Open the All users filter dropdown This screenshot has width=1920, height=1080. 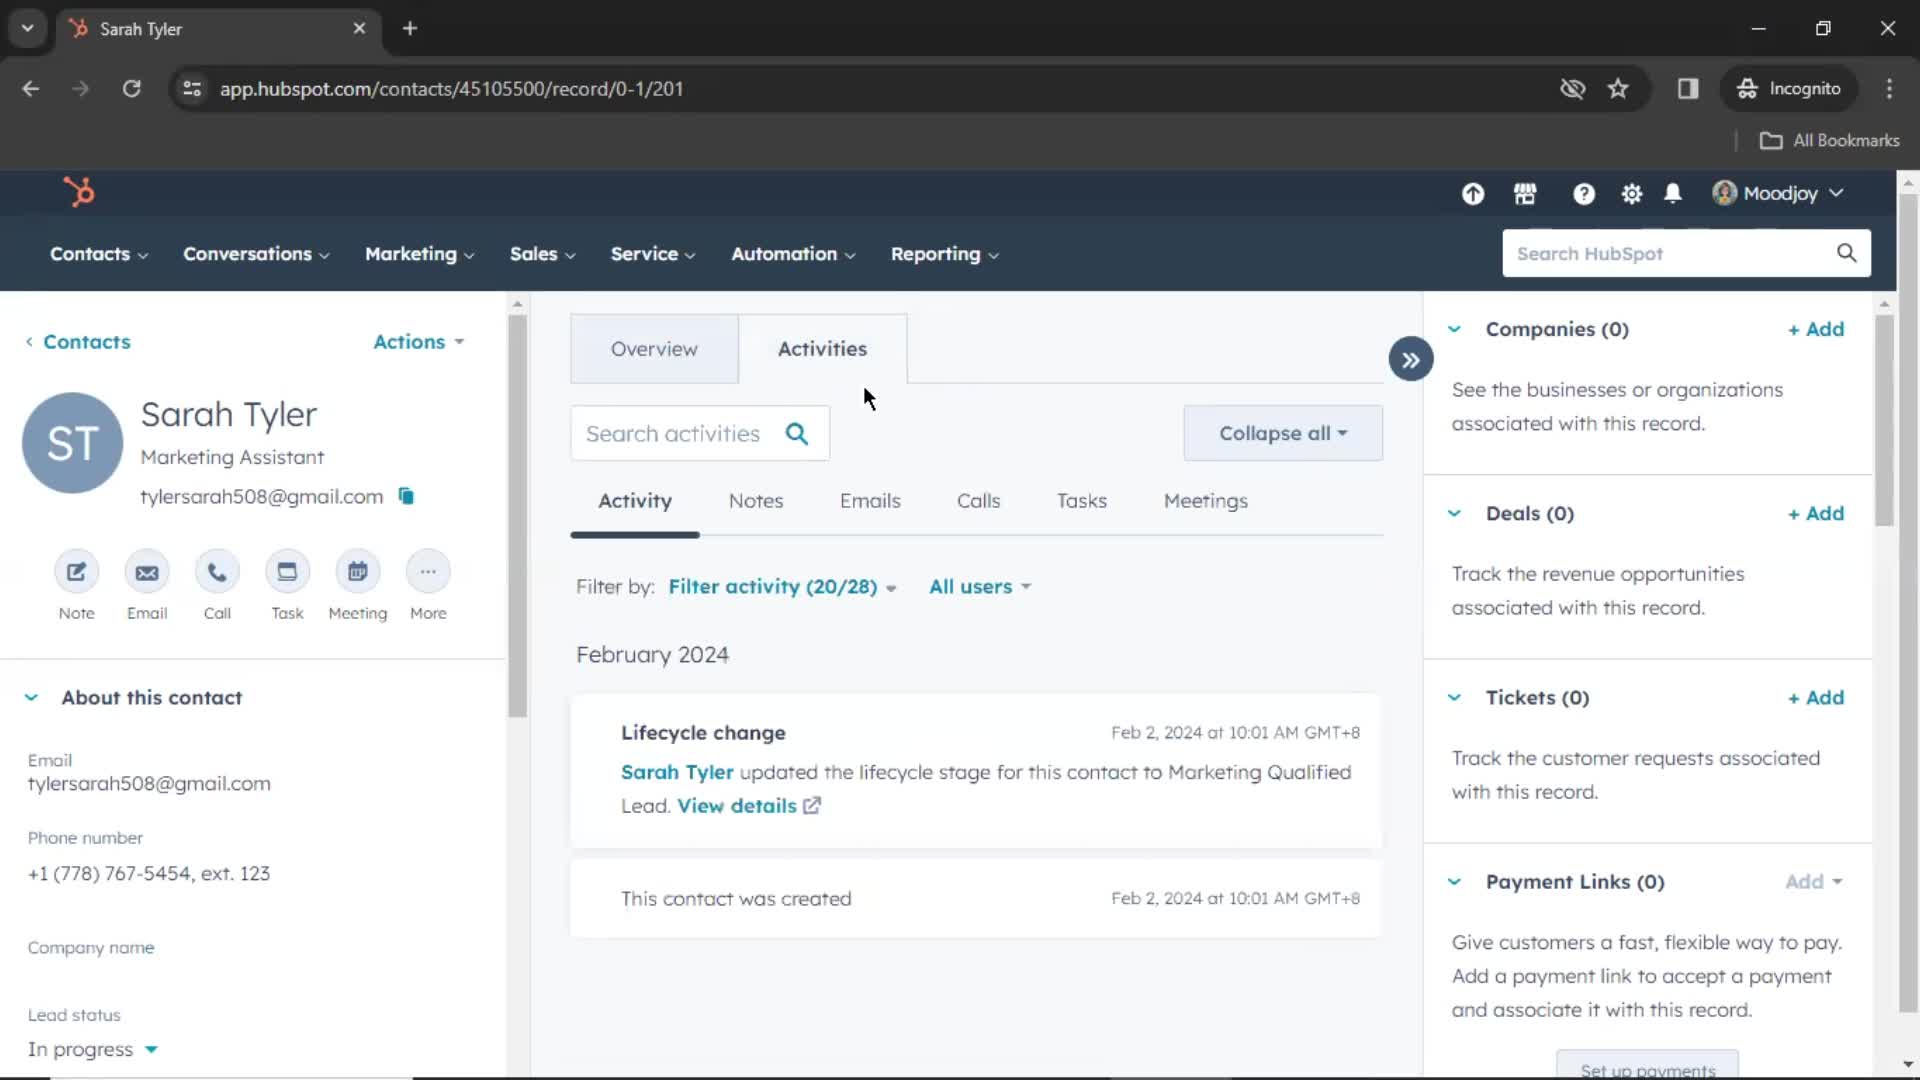980,587
